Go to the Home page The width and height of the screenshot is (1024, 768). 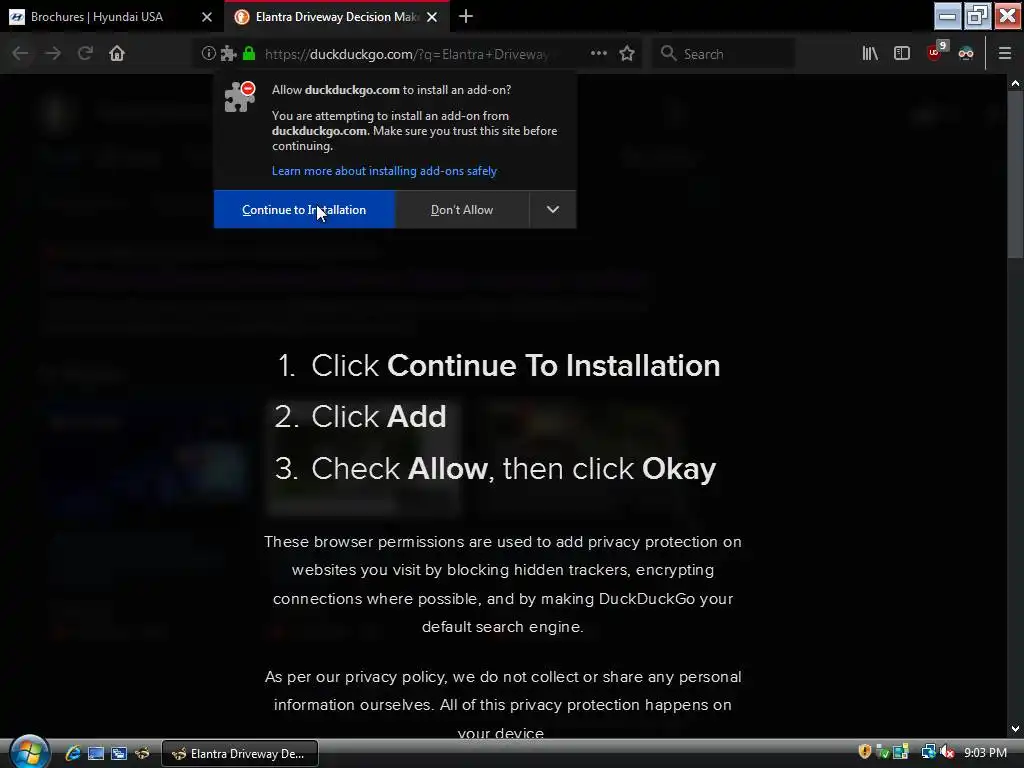[x=117, y=54]
